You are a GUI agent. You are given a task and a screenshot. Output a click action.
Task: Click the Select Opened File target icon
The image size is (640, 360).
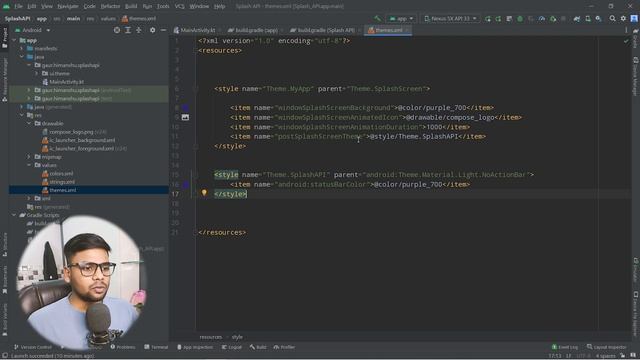click(117, 30)
